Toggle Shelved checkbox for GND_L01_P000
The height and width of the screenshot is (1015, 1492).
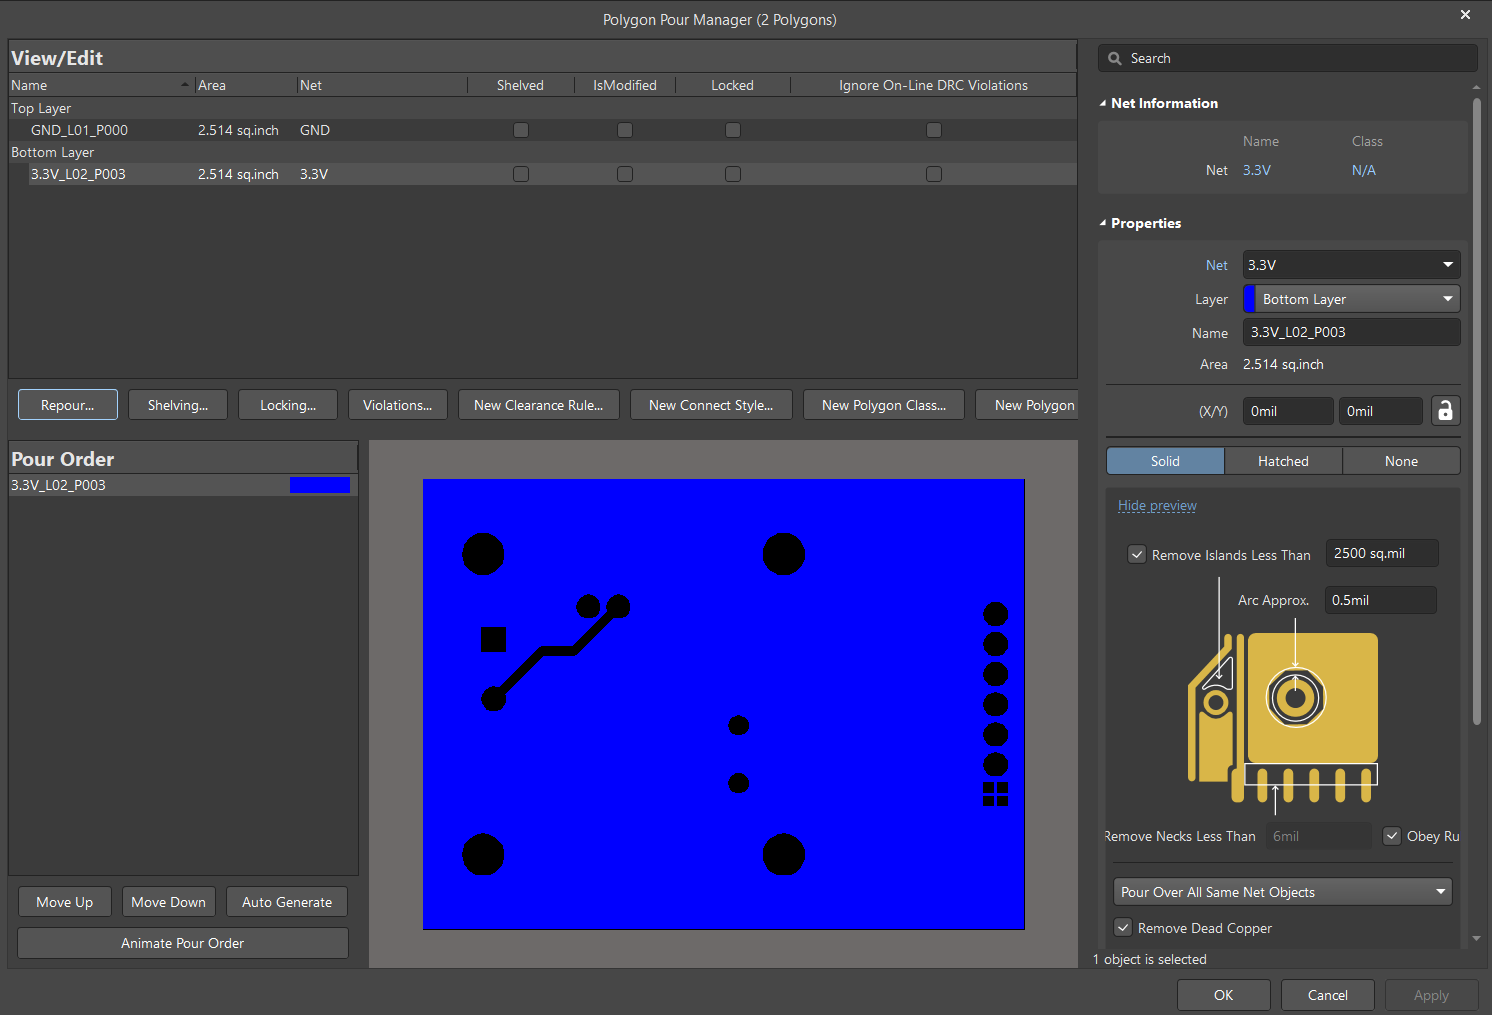pos(521,130)
